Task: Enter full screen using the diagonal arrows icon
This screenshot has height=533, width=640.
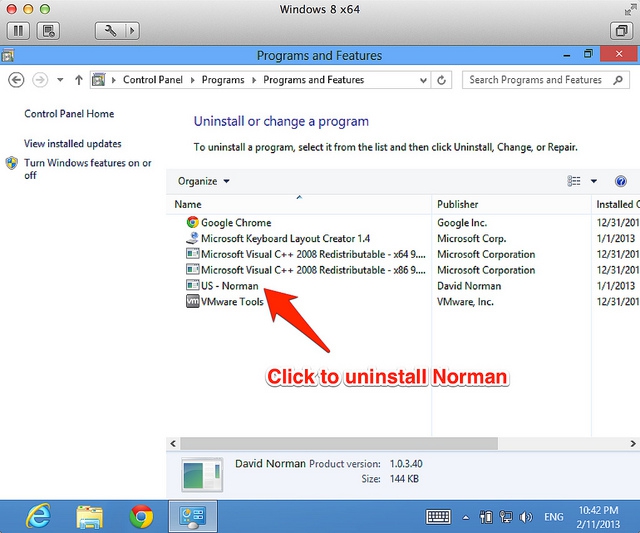Action: click(x=630, y=9)
